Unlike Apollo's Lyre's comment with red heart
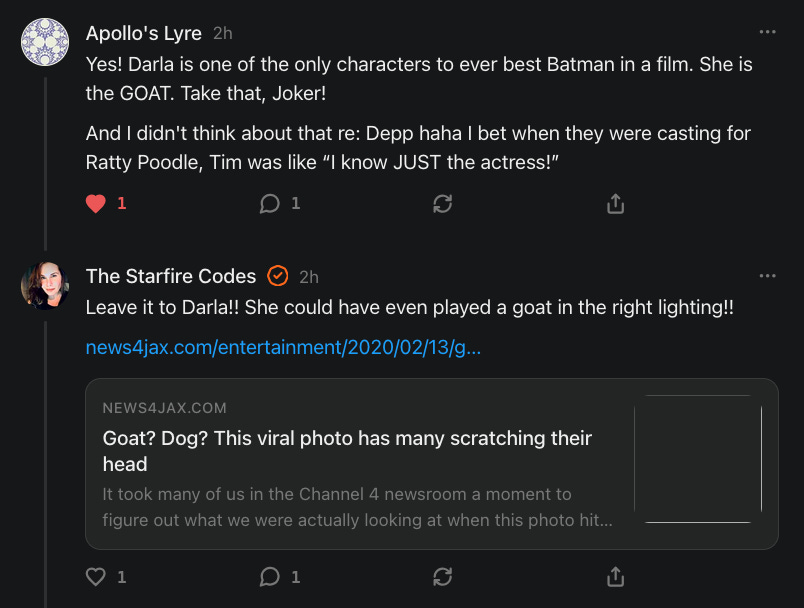This screenshot has height=608, width=804. tap(96, 204)
